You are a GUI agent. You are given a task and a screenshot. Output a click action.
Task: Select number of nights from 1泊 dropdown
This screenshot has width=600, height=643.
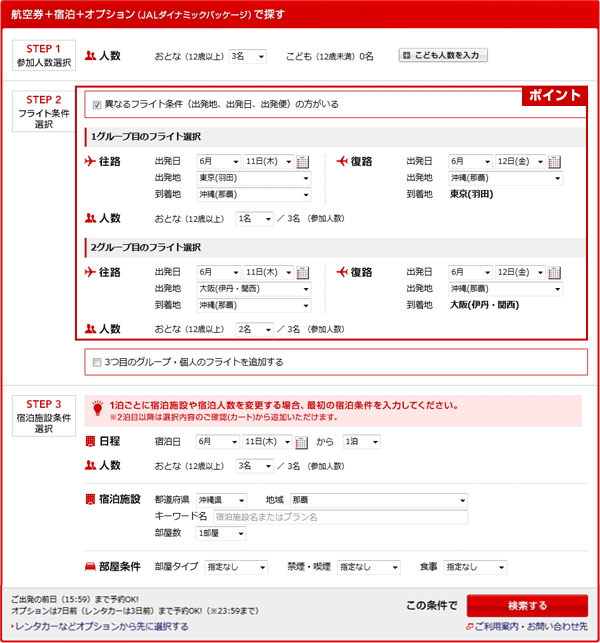click(362, 442)
